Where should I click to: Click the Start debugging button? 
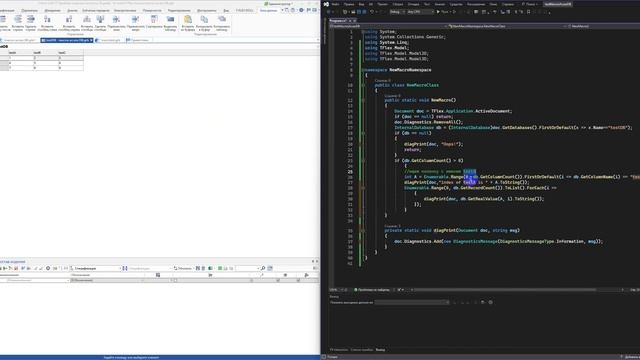[442, 12]
